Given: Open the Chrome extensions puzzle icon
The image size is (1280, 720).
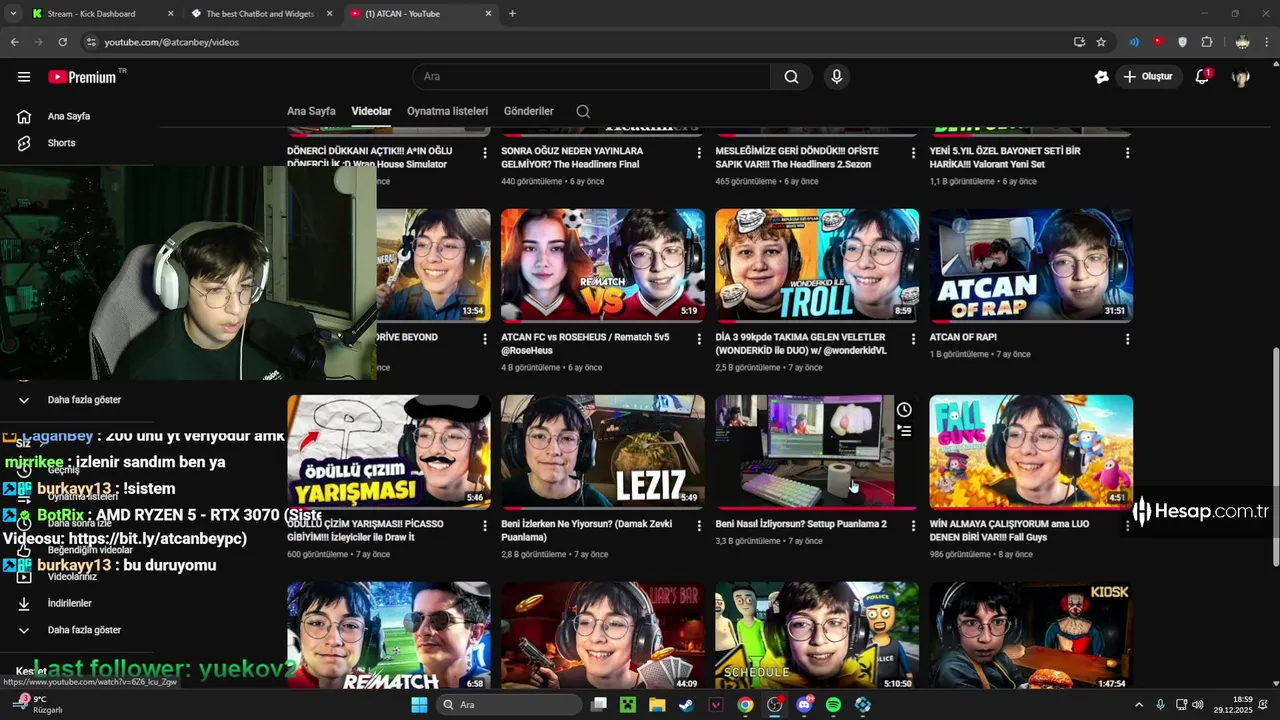Looking at the screenshot, I should coord(1207,42).
